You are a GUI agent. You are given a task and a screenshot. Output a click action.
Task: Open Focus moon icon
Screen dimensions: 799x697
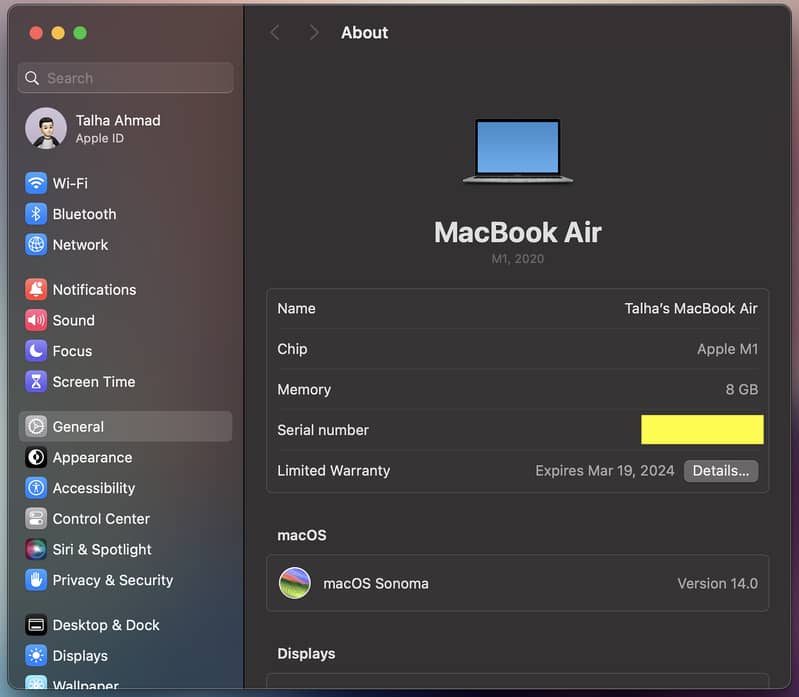pyautogui.click(x=36, y=351)
